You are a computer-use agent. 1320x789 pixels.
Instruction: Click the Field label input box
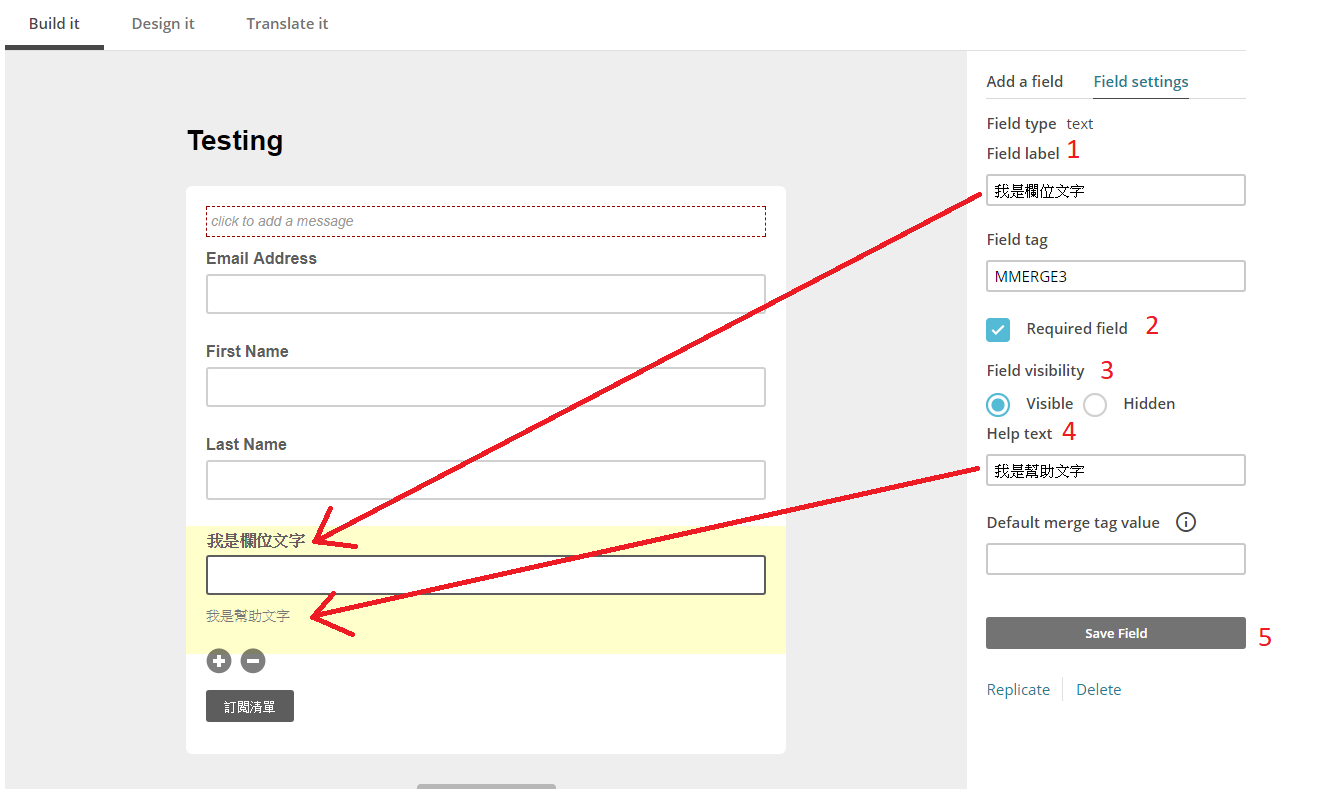point(1116,190)
